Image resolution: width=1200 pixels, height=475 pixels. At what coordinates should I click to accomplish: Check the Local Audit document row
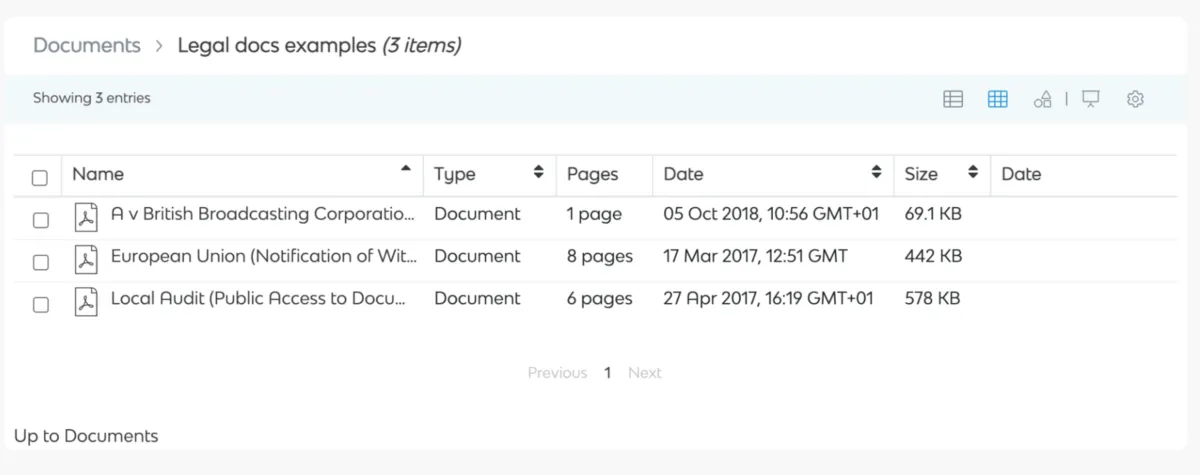tap(41, 305)
